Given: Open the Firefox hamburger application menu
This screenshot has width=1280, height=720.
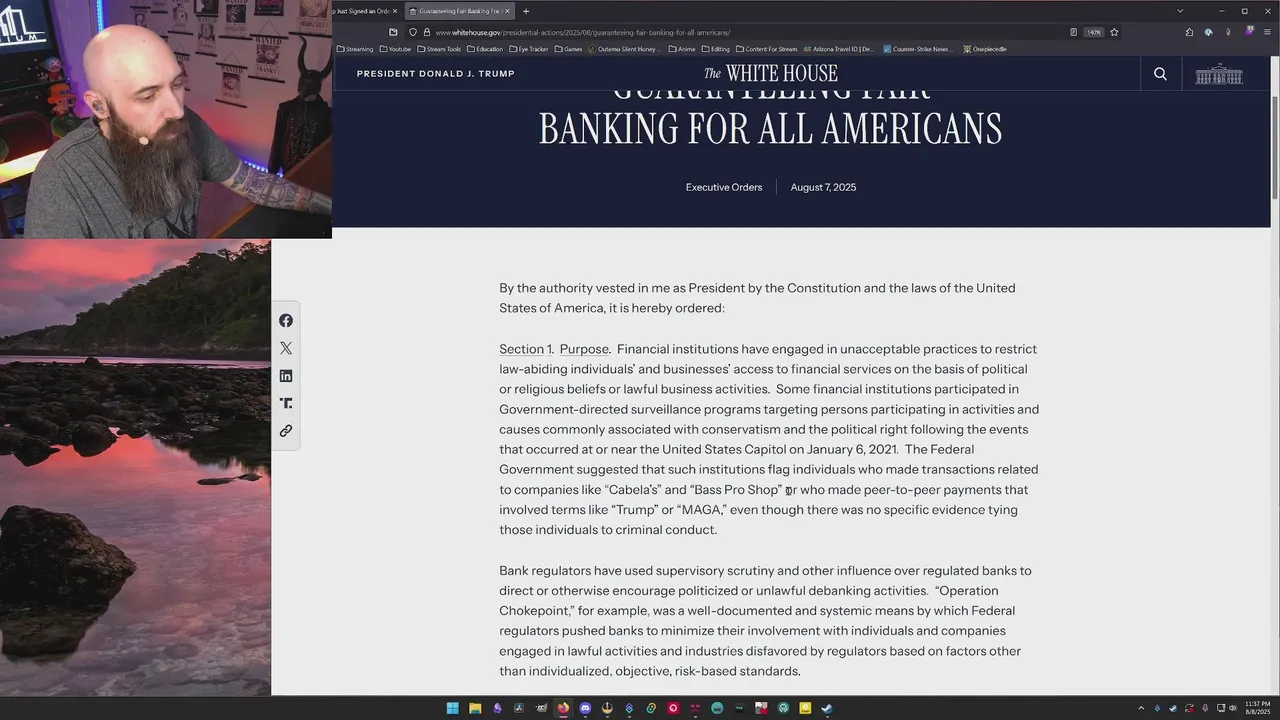Looking at the screenshot, I should pyautogui.click(x=1267, y=32).
